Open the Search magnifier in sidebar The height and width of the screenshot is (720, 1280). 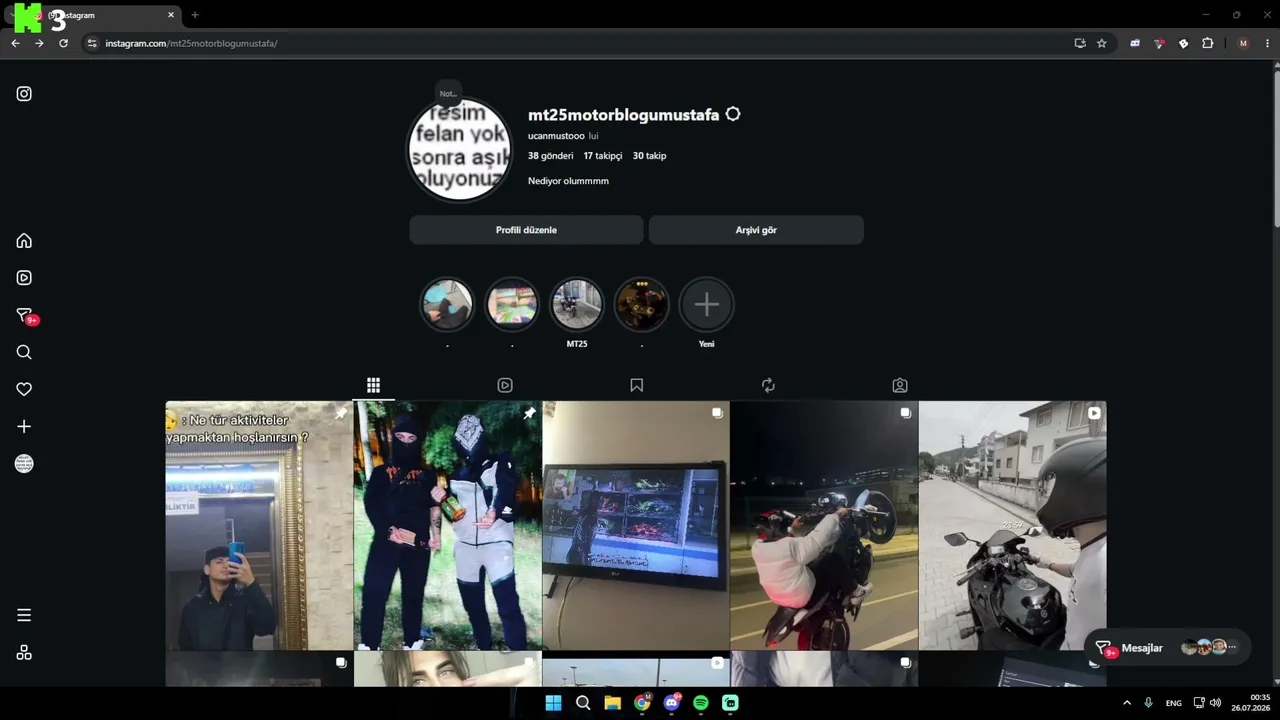click(x=24, y=352)
